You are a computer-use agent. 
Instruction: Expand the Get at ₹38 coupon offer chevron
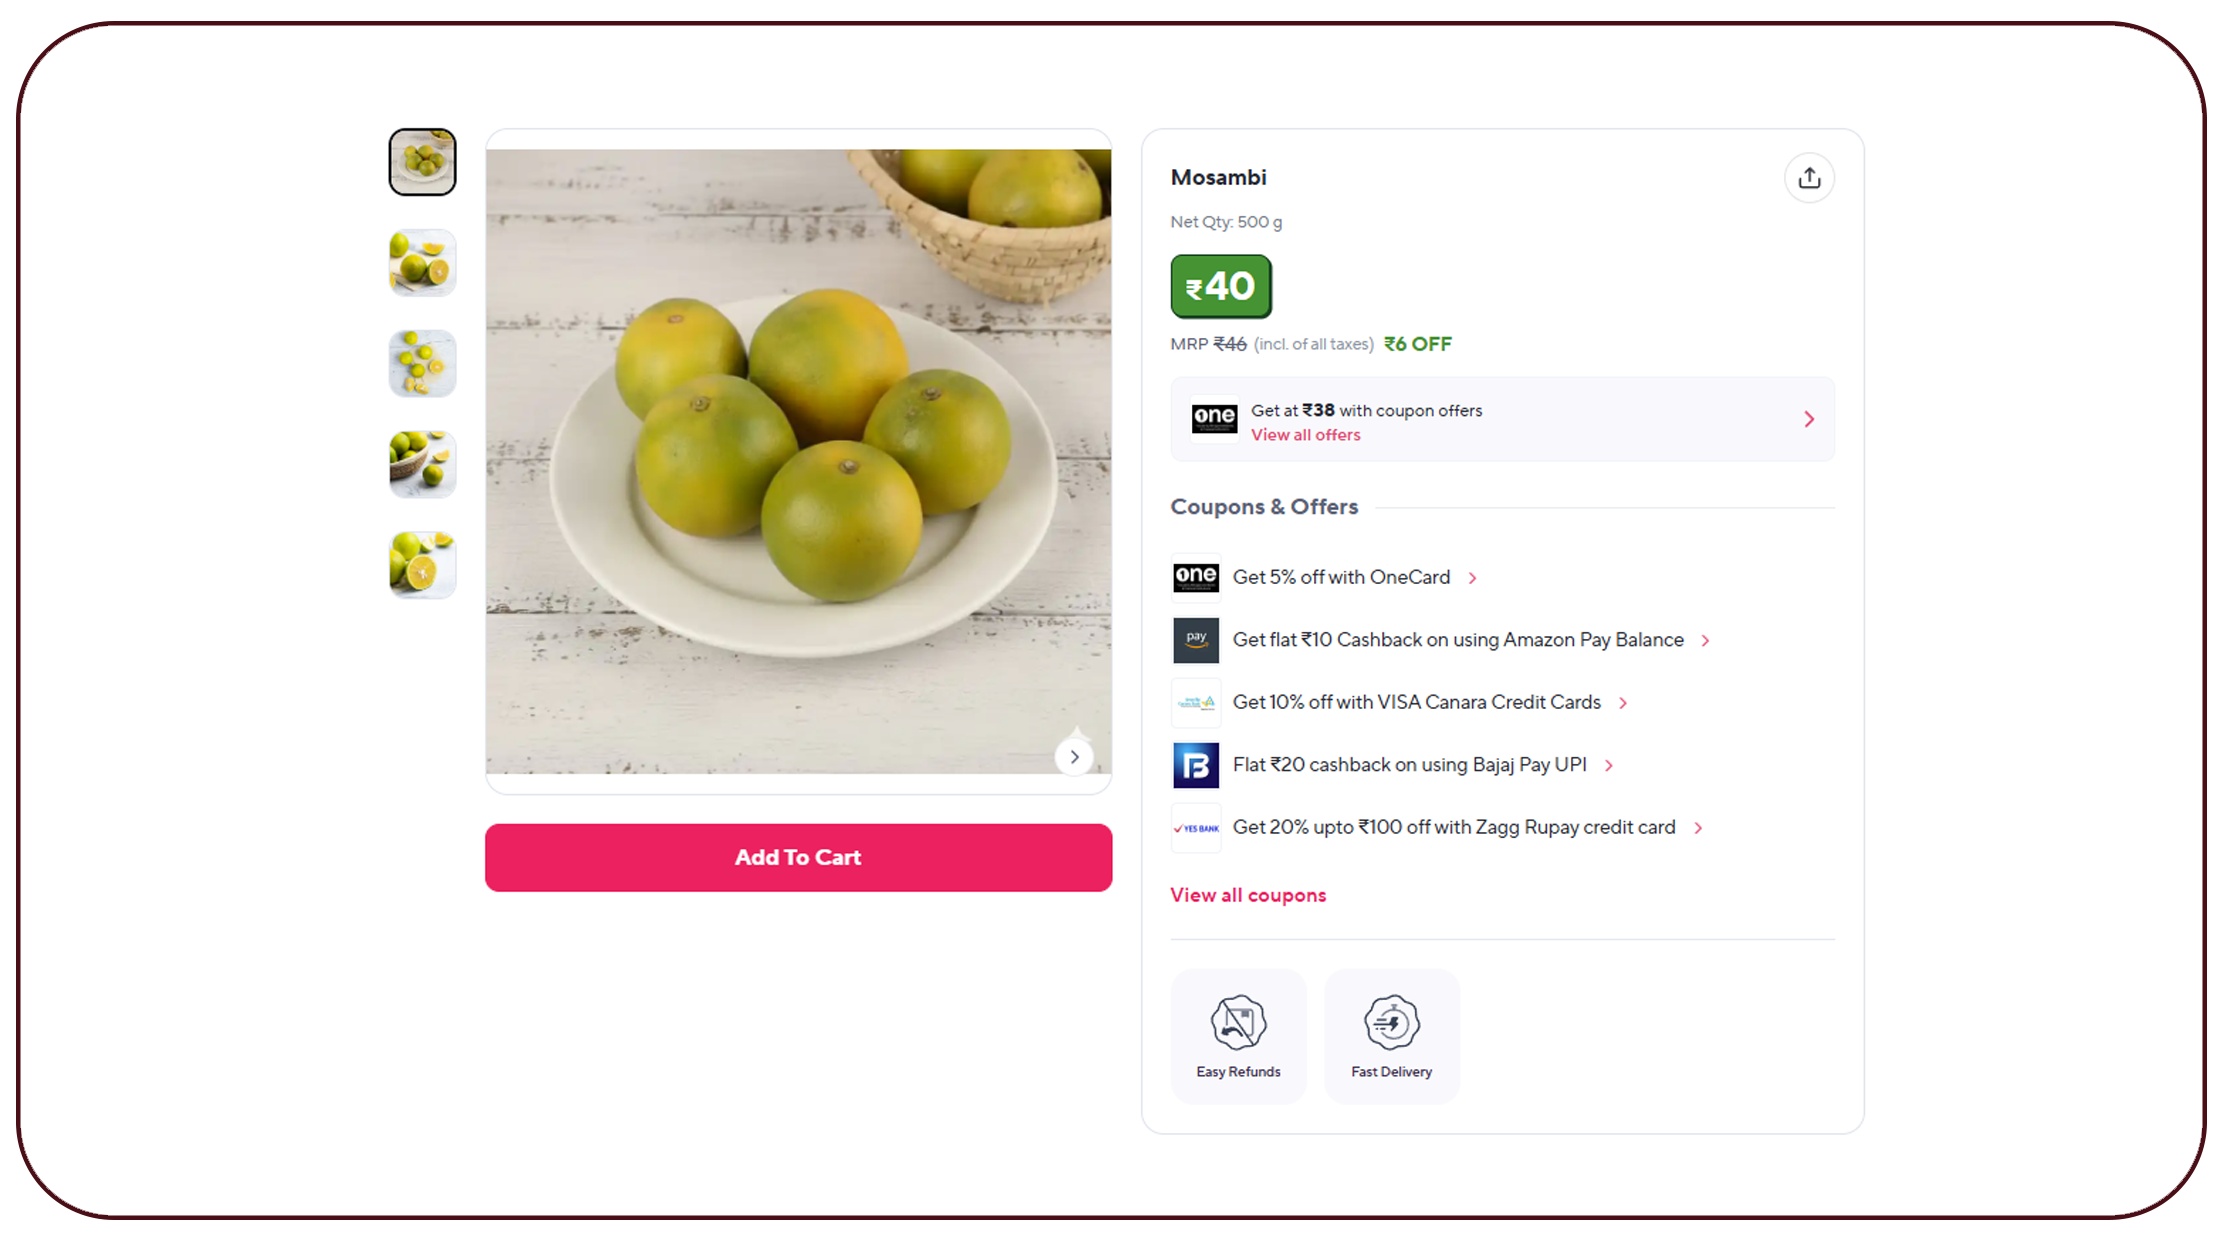pos(1808,419)
